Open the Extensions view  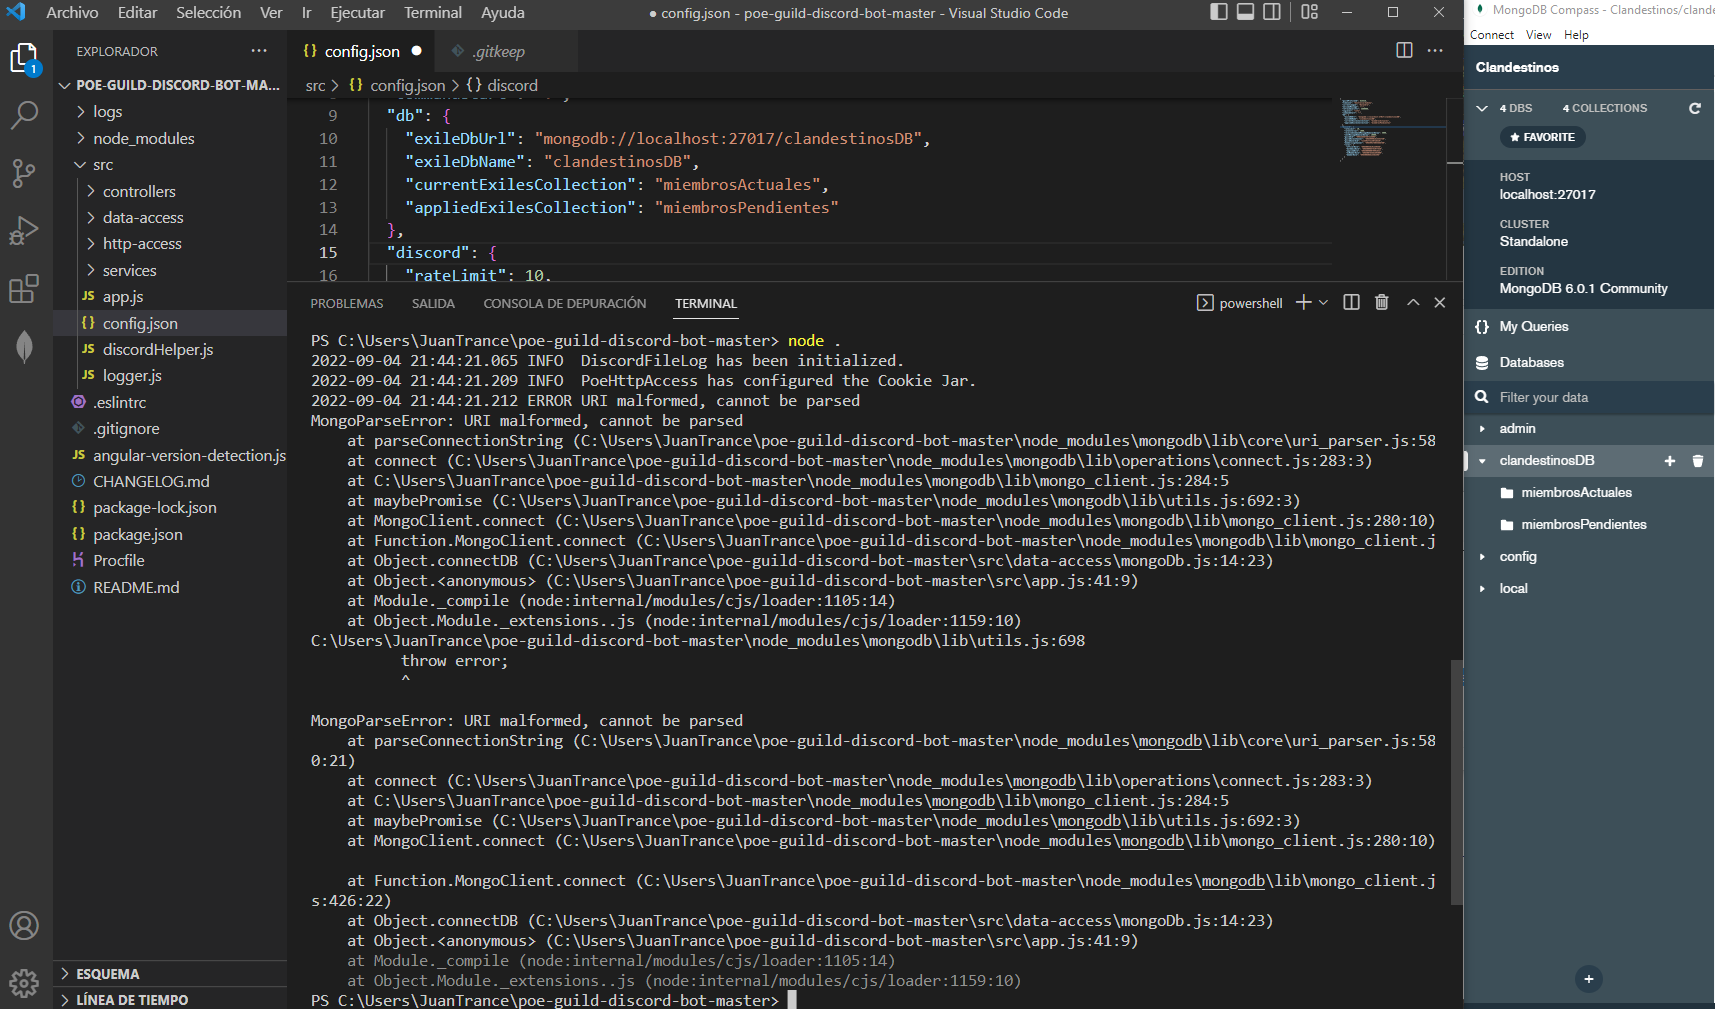click(24, 289)
